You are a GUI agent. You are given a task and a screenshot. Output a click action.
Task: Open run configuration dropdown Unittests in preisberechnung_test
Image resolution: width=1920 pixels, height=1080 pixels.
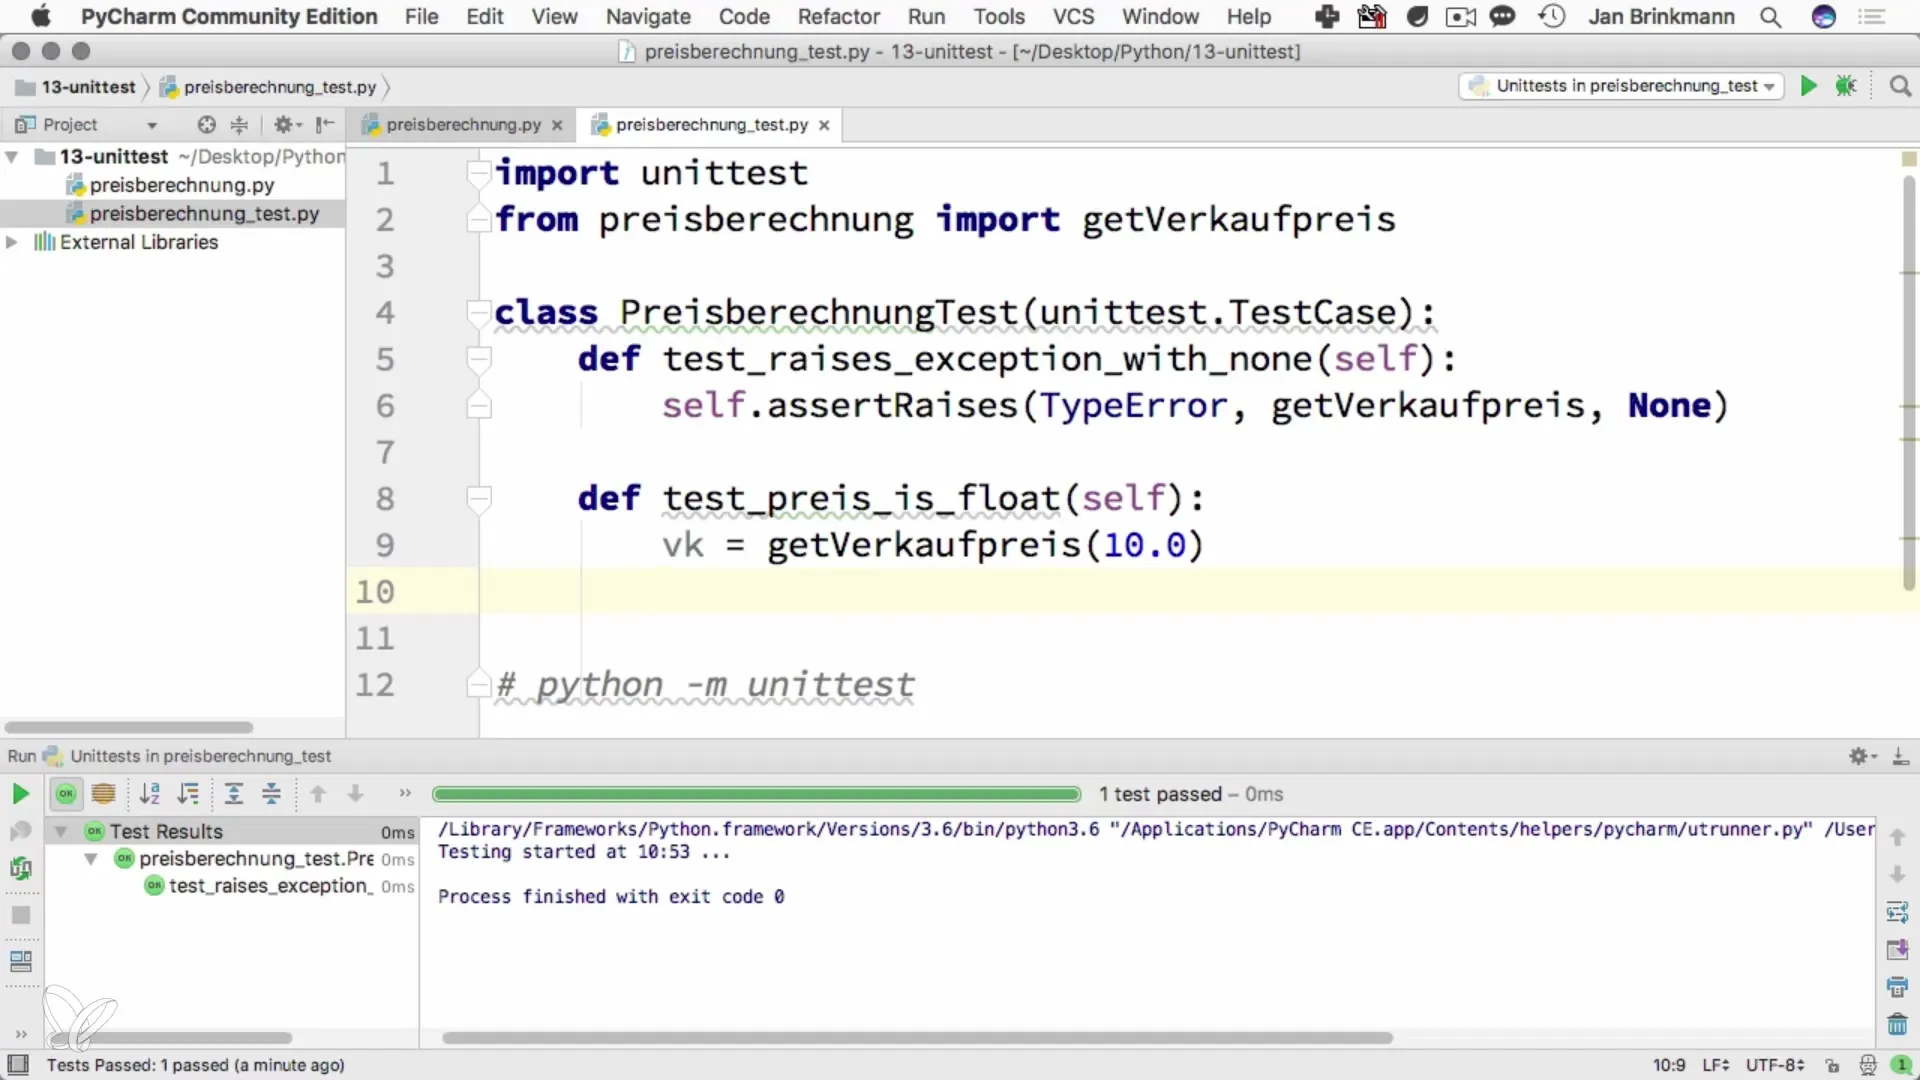tap(1621, 86)
